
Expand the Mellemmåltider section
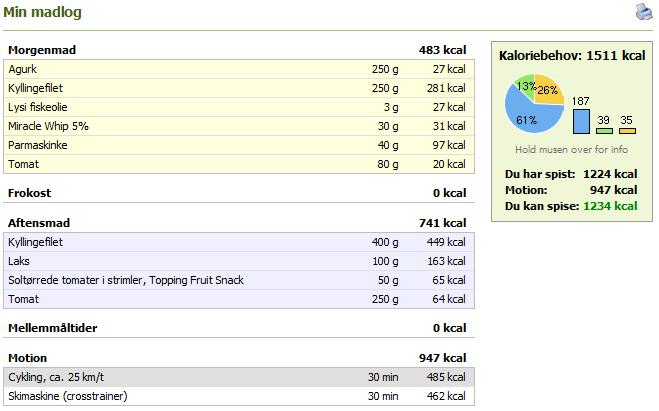click(239, 328)
